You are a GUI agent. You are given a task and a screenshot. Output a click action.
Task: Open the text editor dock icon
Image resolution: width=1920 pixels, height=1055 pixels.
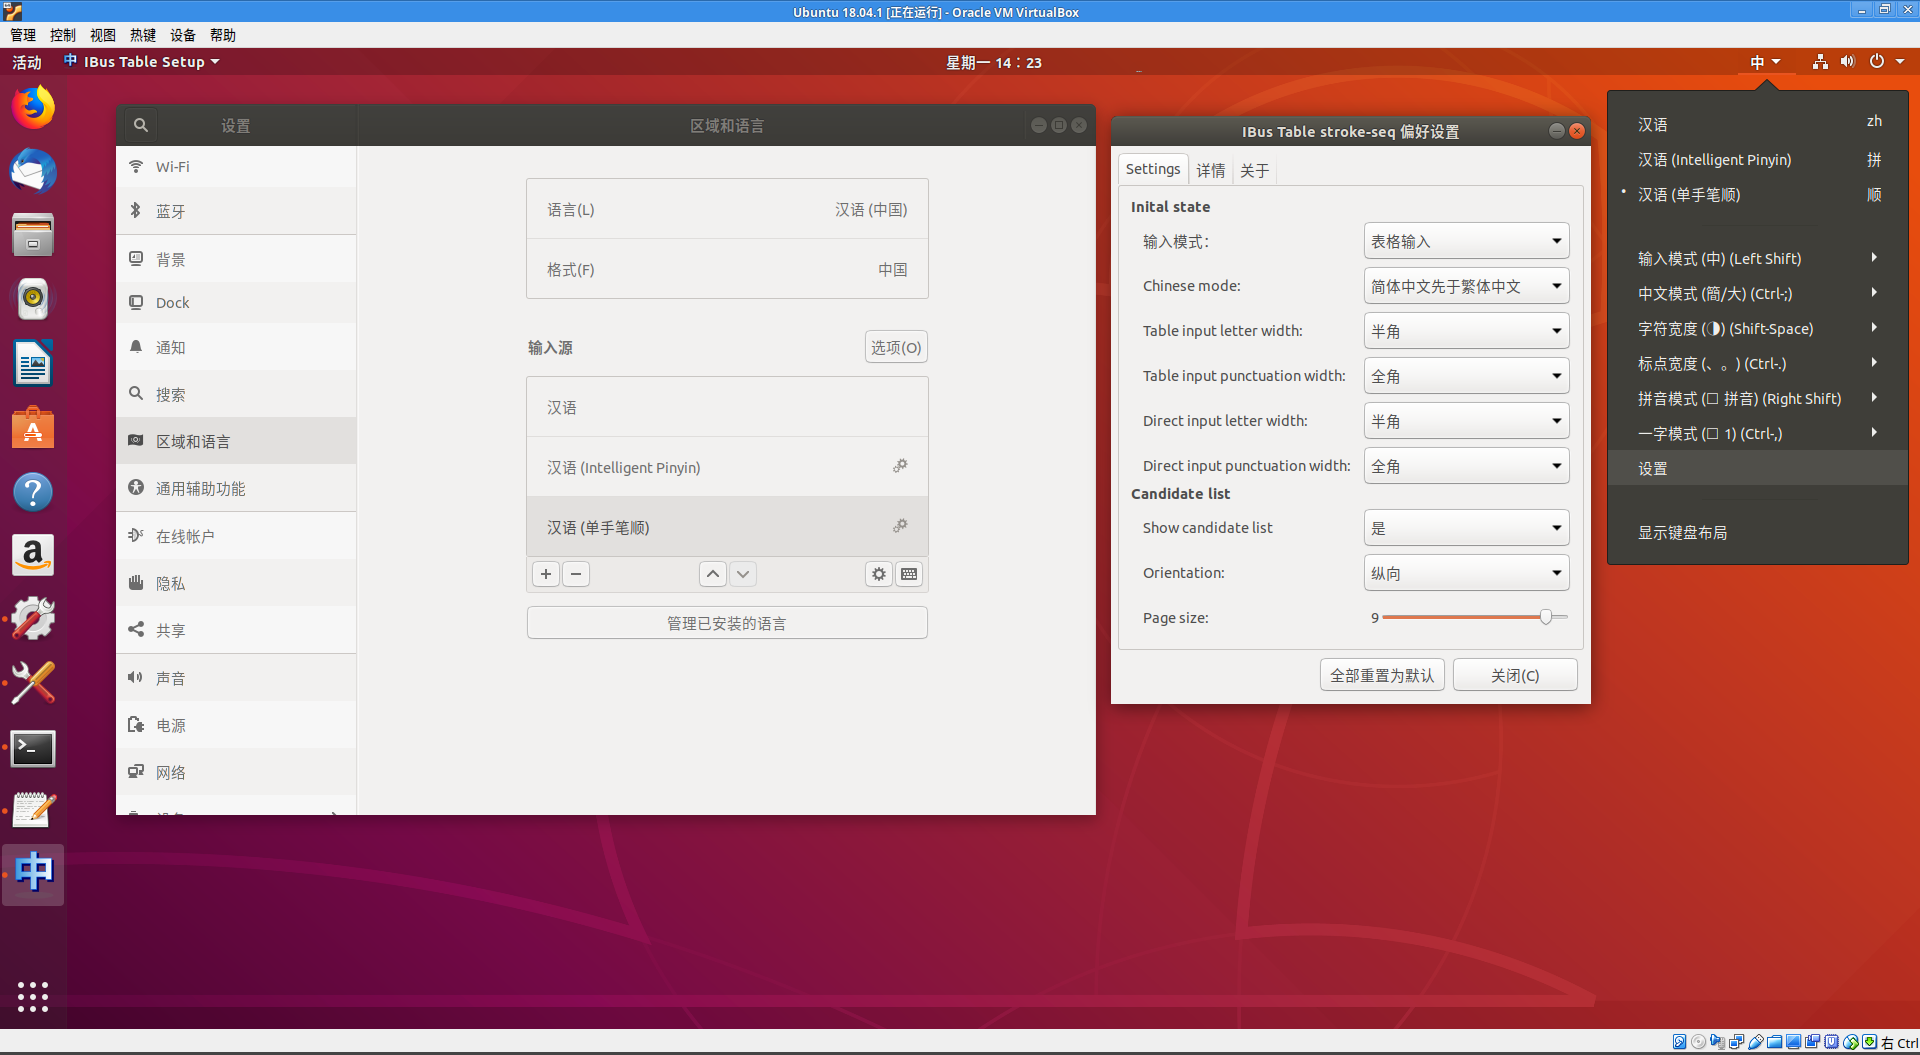33,811
